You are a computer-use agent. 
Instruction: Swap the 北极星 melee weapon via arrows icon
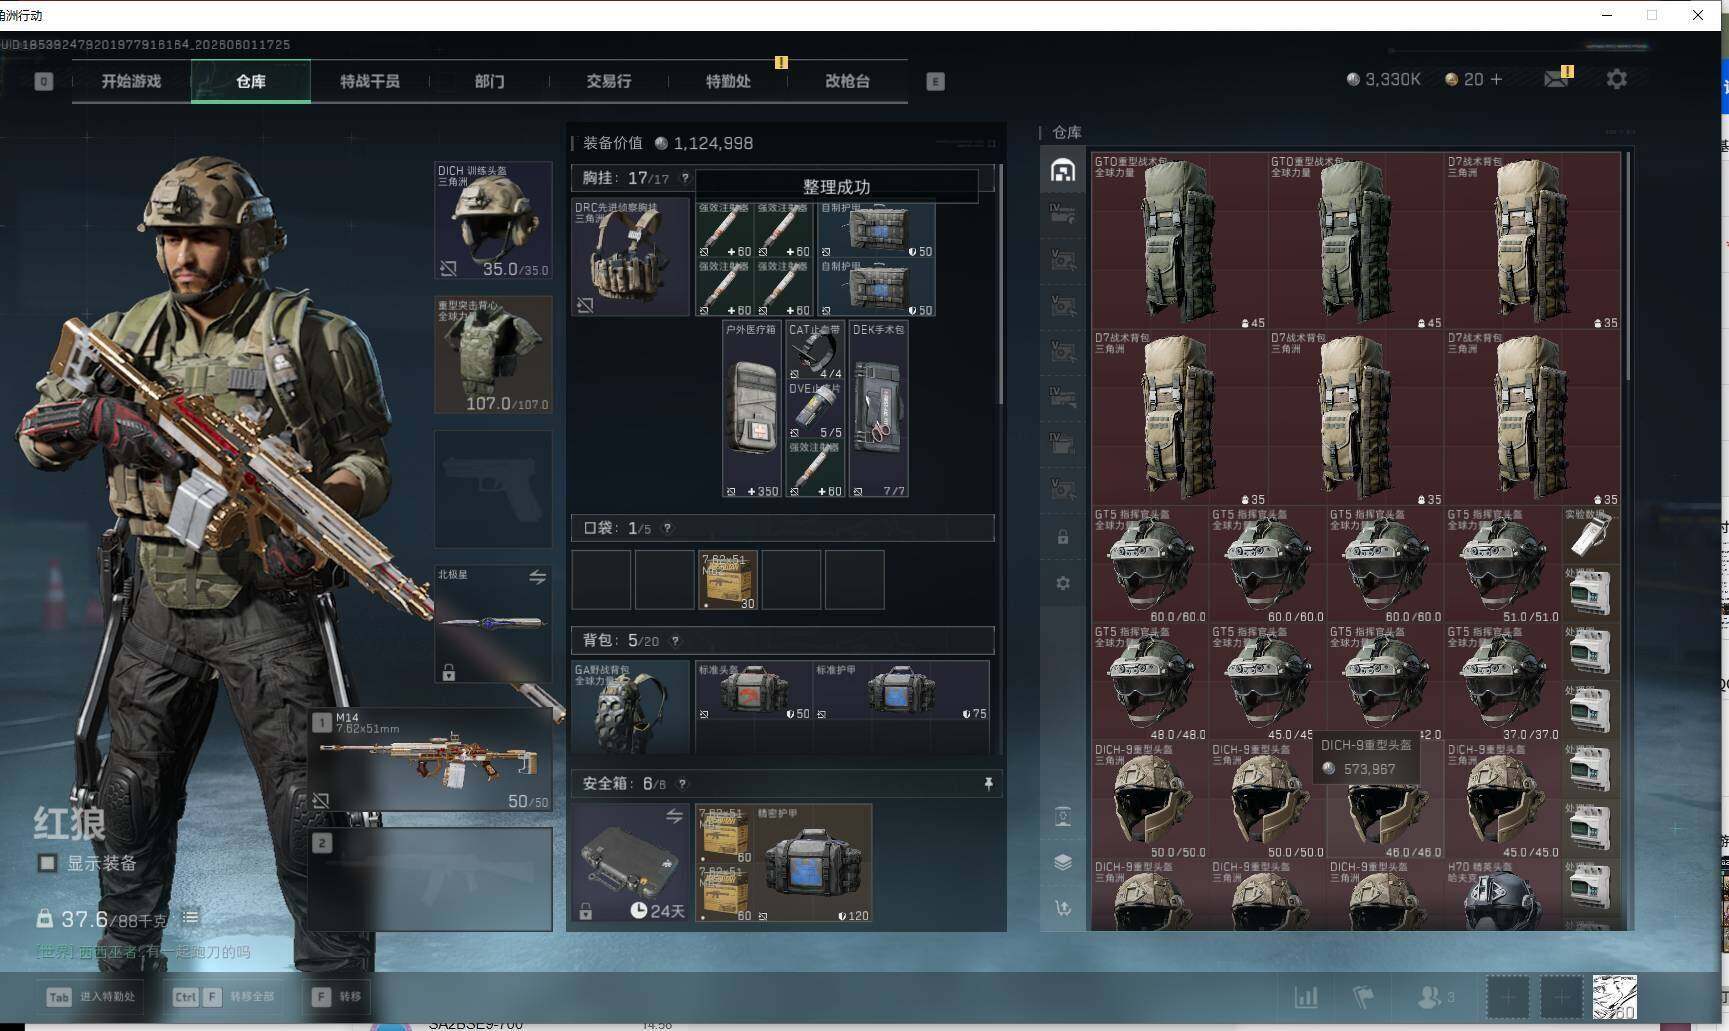(537, 577)
